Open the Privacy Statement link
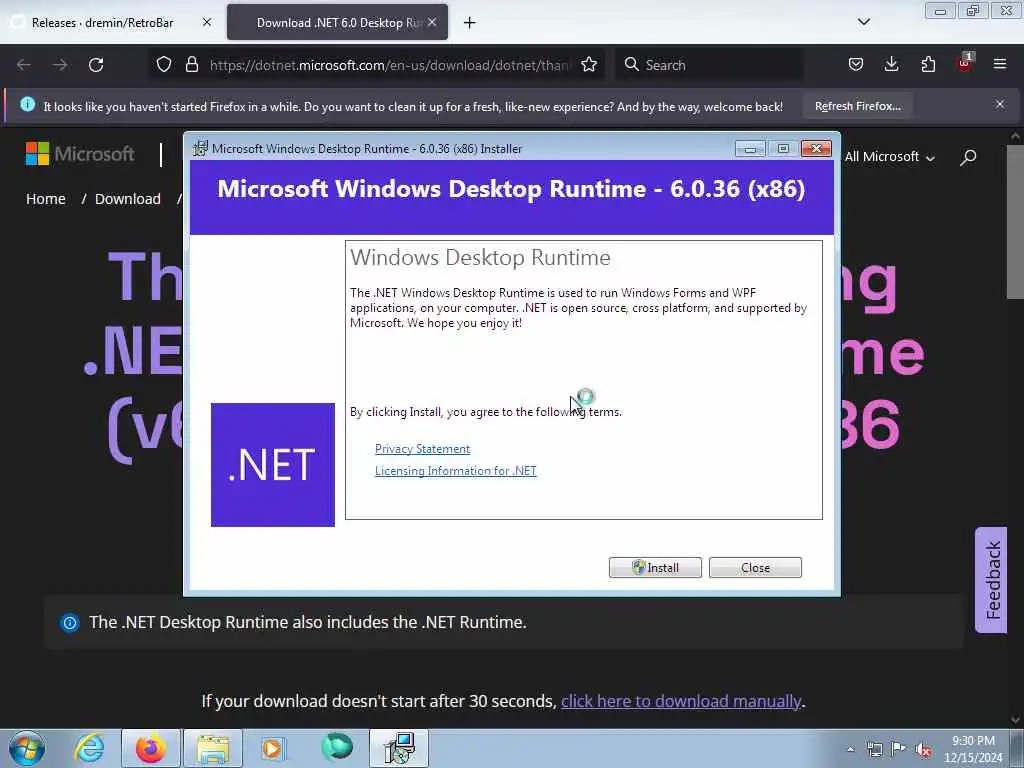Image resolution: width=1024 pixels, height=768 pixels. tap(423, 449)
